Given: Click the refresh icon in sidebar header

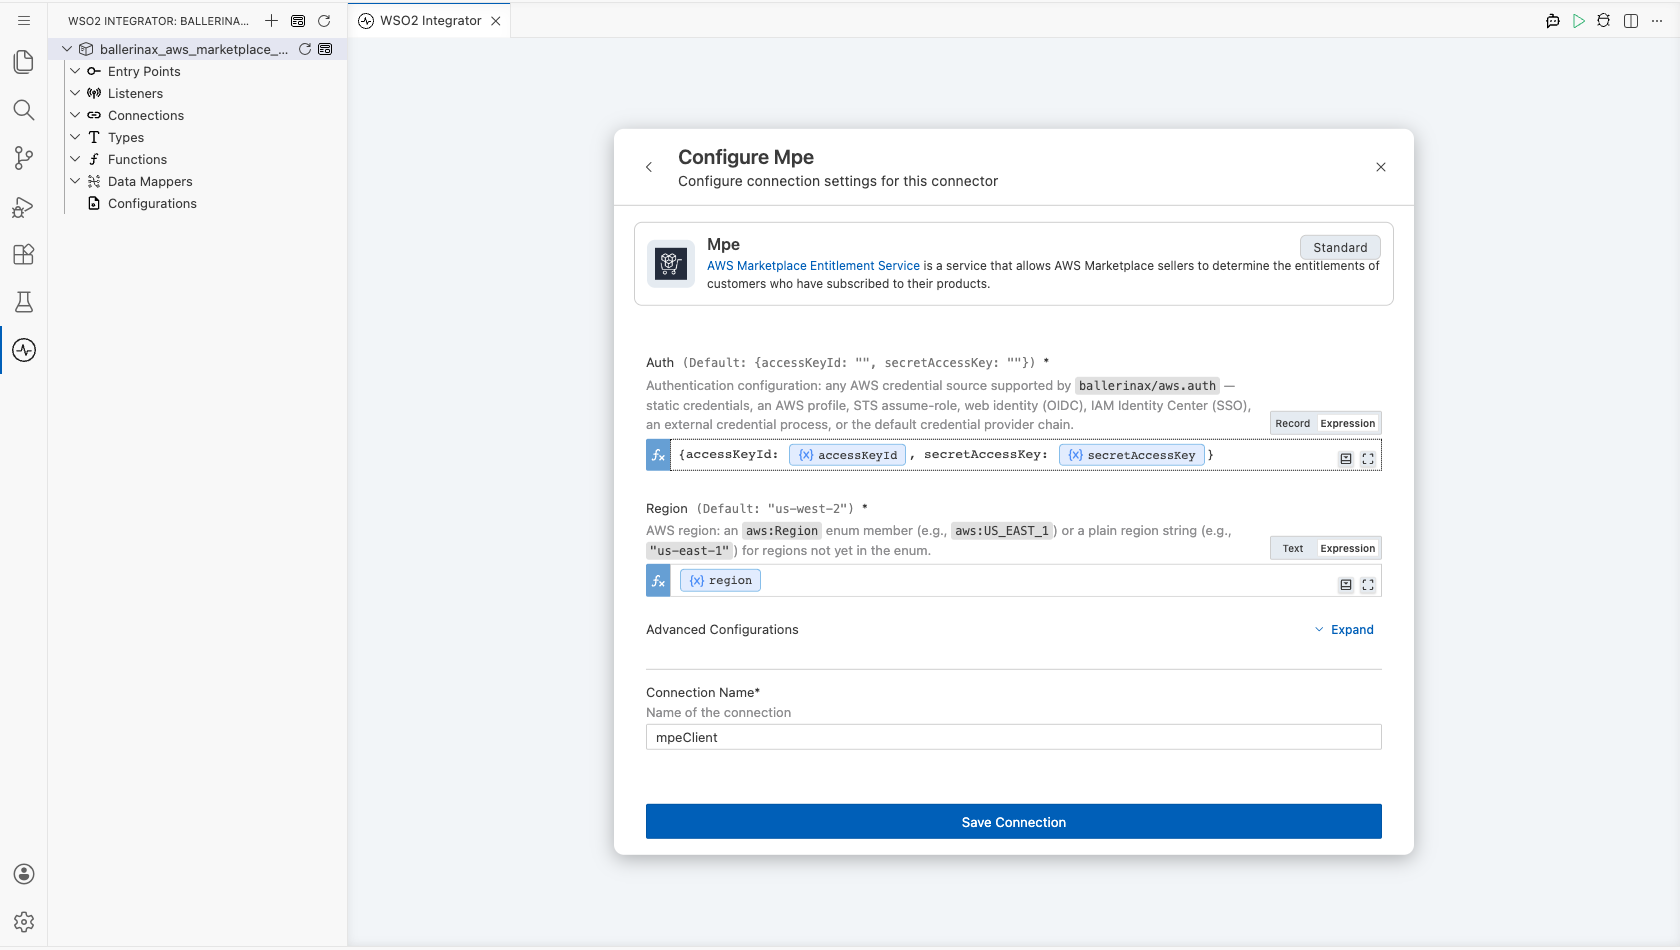Looking at the screenshot, I should (x=324, y=20).
